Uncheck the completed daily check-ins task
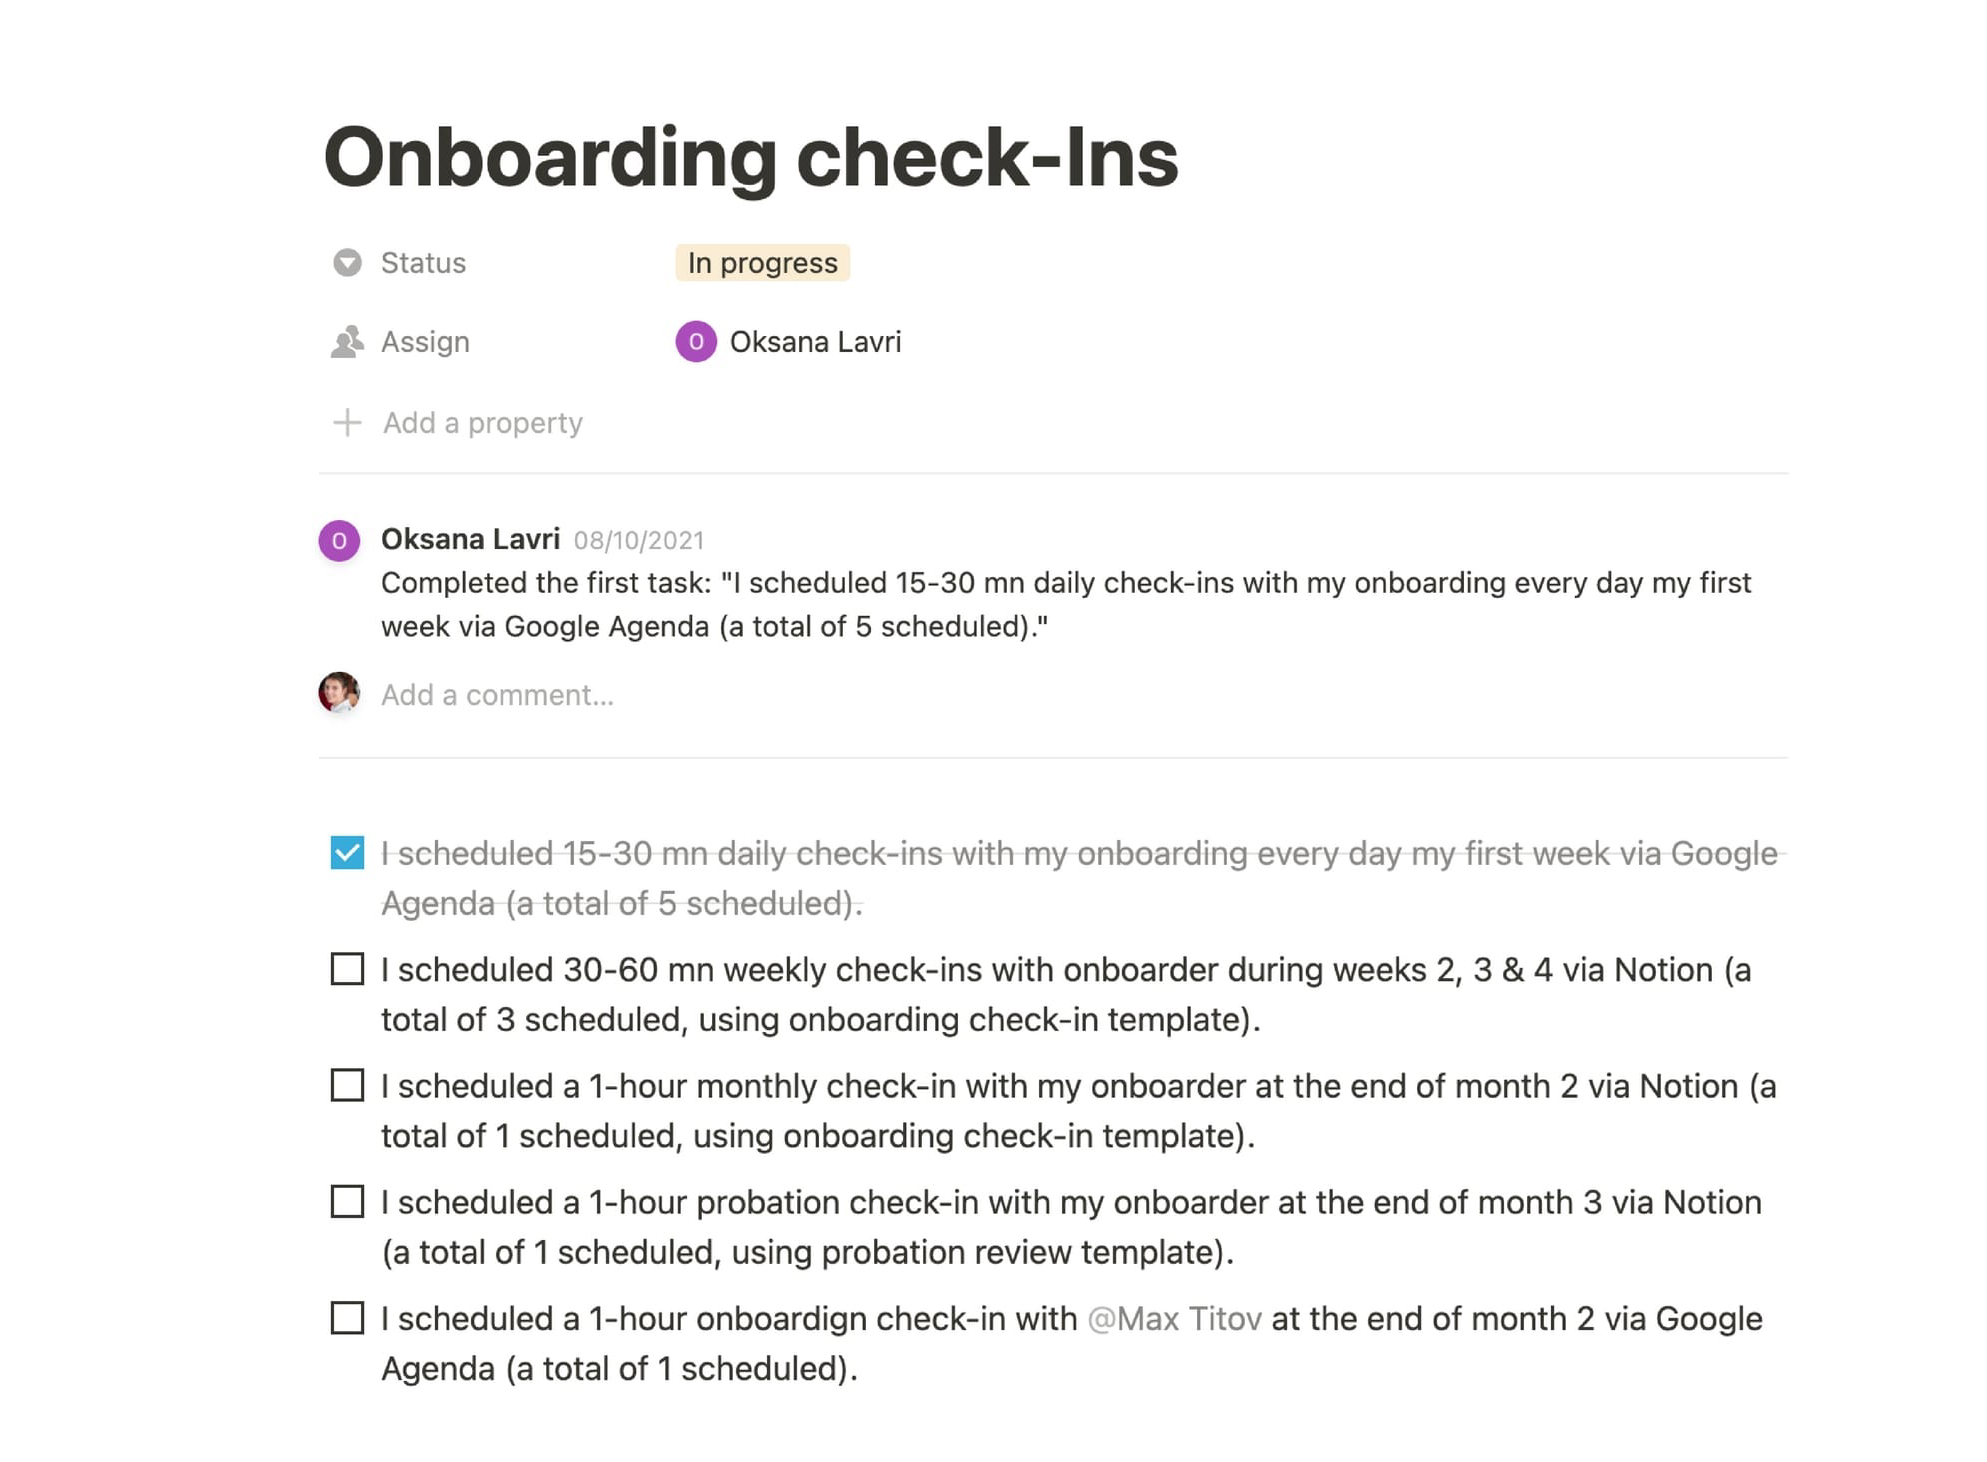Screen dimensions: 1987x1462 click(x=346, y=853)
